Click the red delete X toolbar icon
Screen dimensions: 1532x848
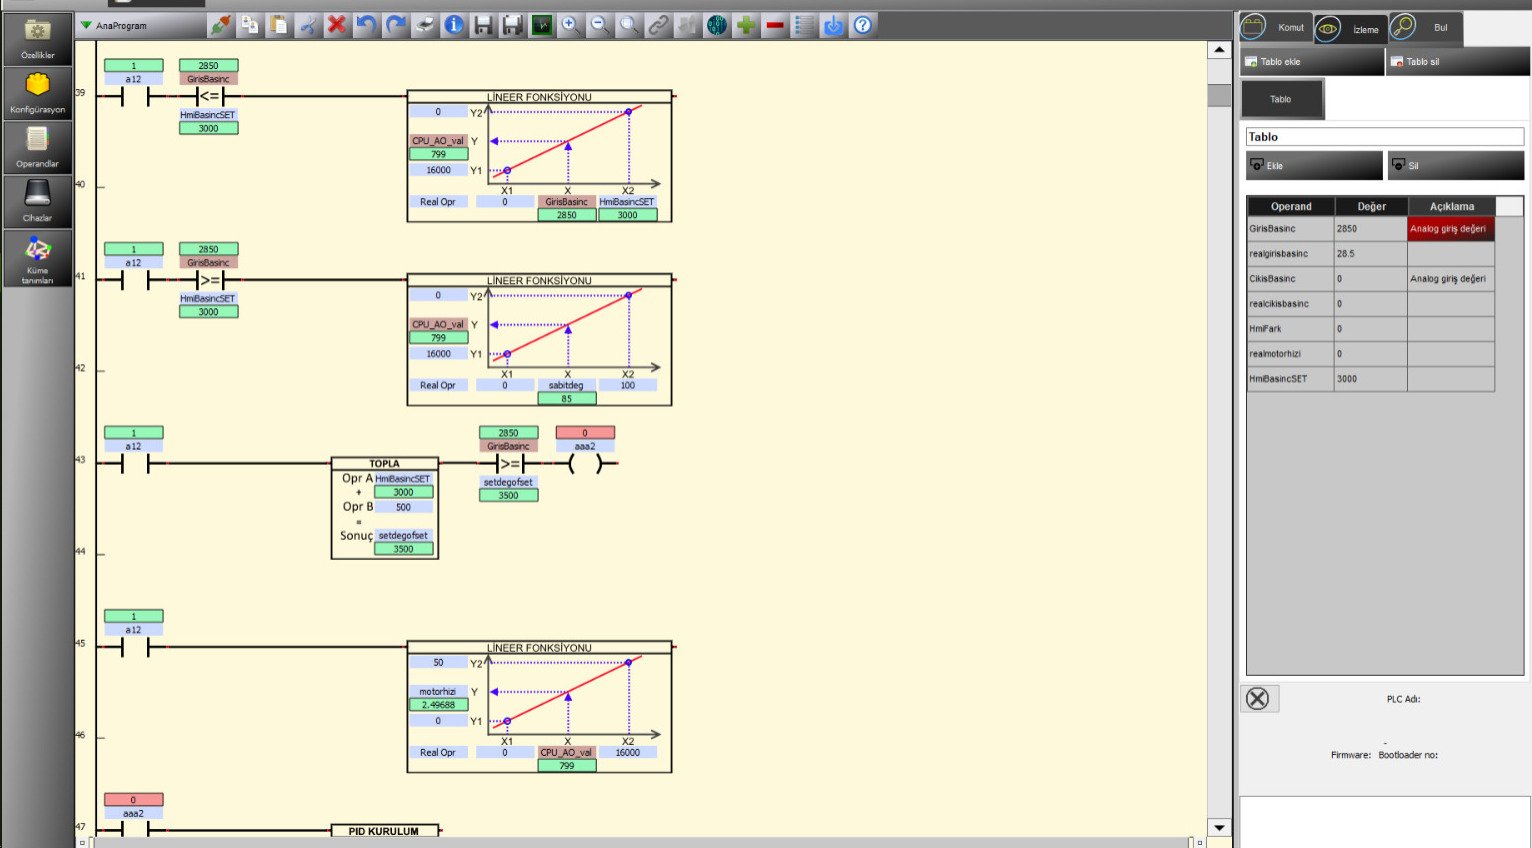pos(337,25)
